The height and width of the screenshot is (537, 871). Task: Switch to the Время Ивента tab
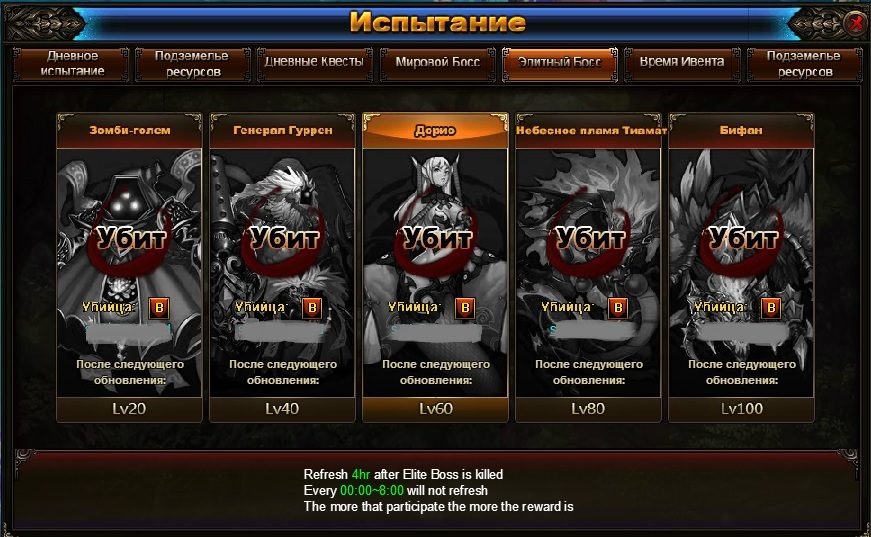pyautogui.click(x=682, y=64)
